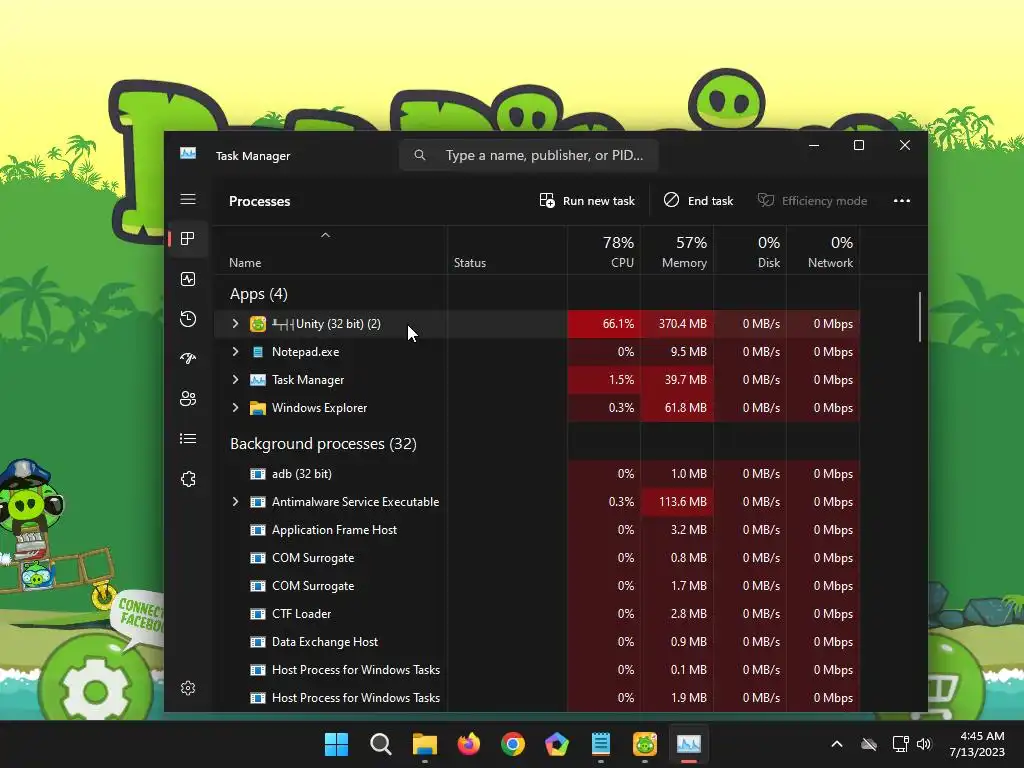Viewport: 1024px width, 768px height.
Task: Click the Apps (4) group header
Action: click(x=259, y=294)
